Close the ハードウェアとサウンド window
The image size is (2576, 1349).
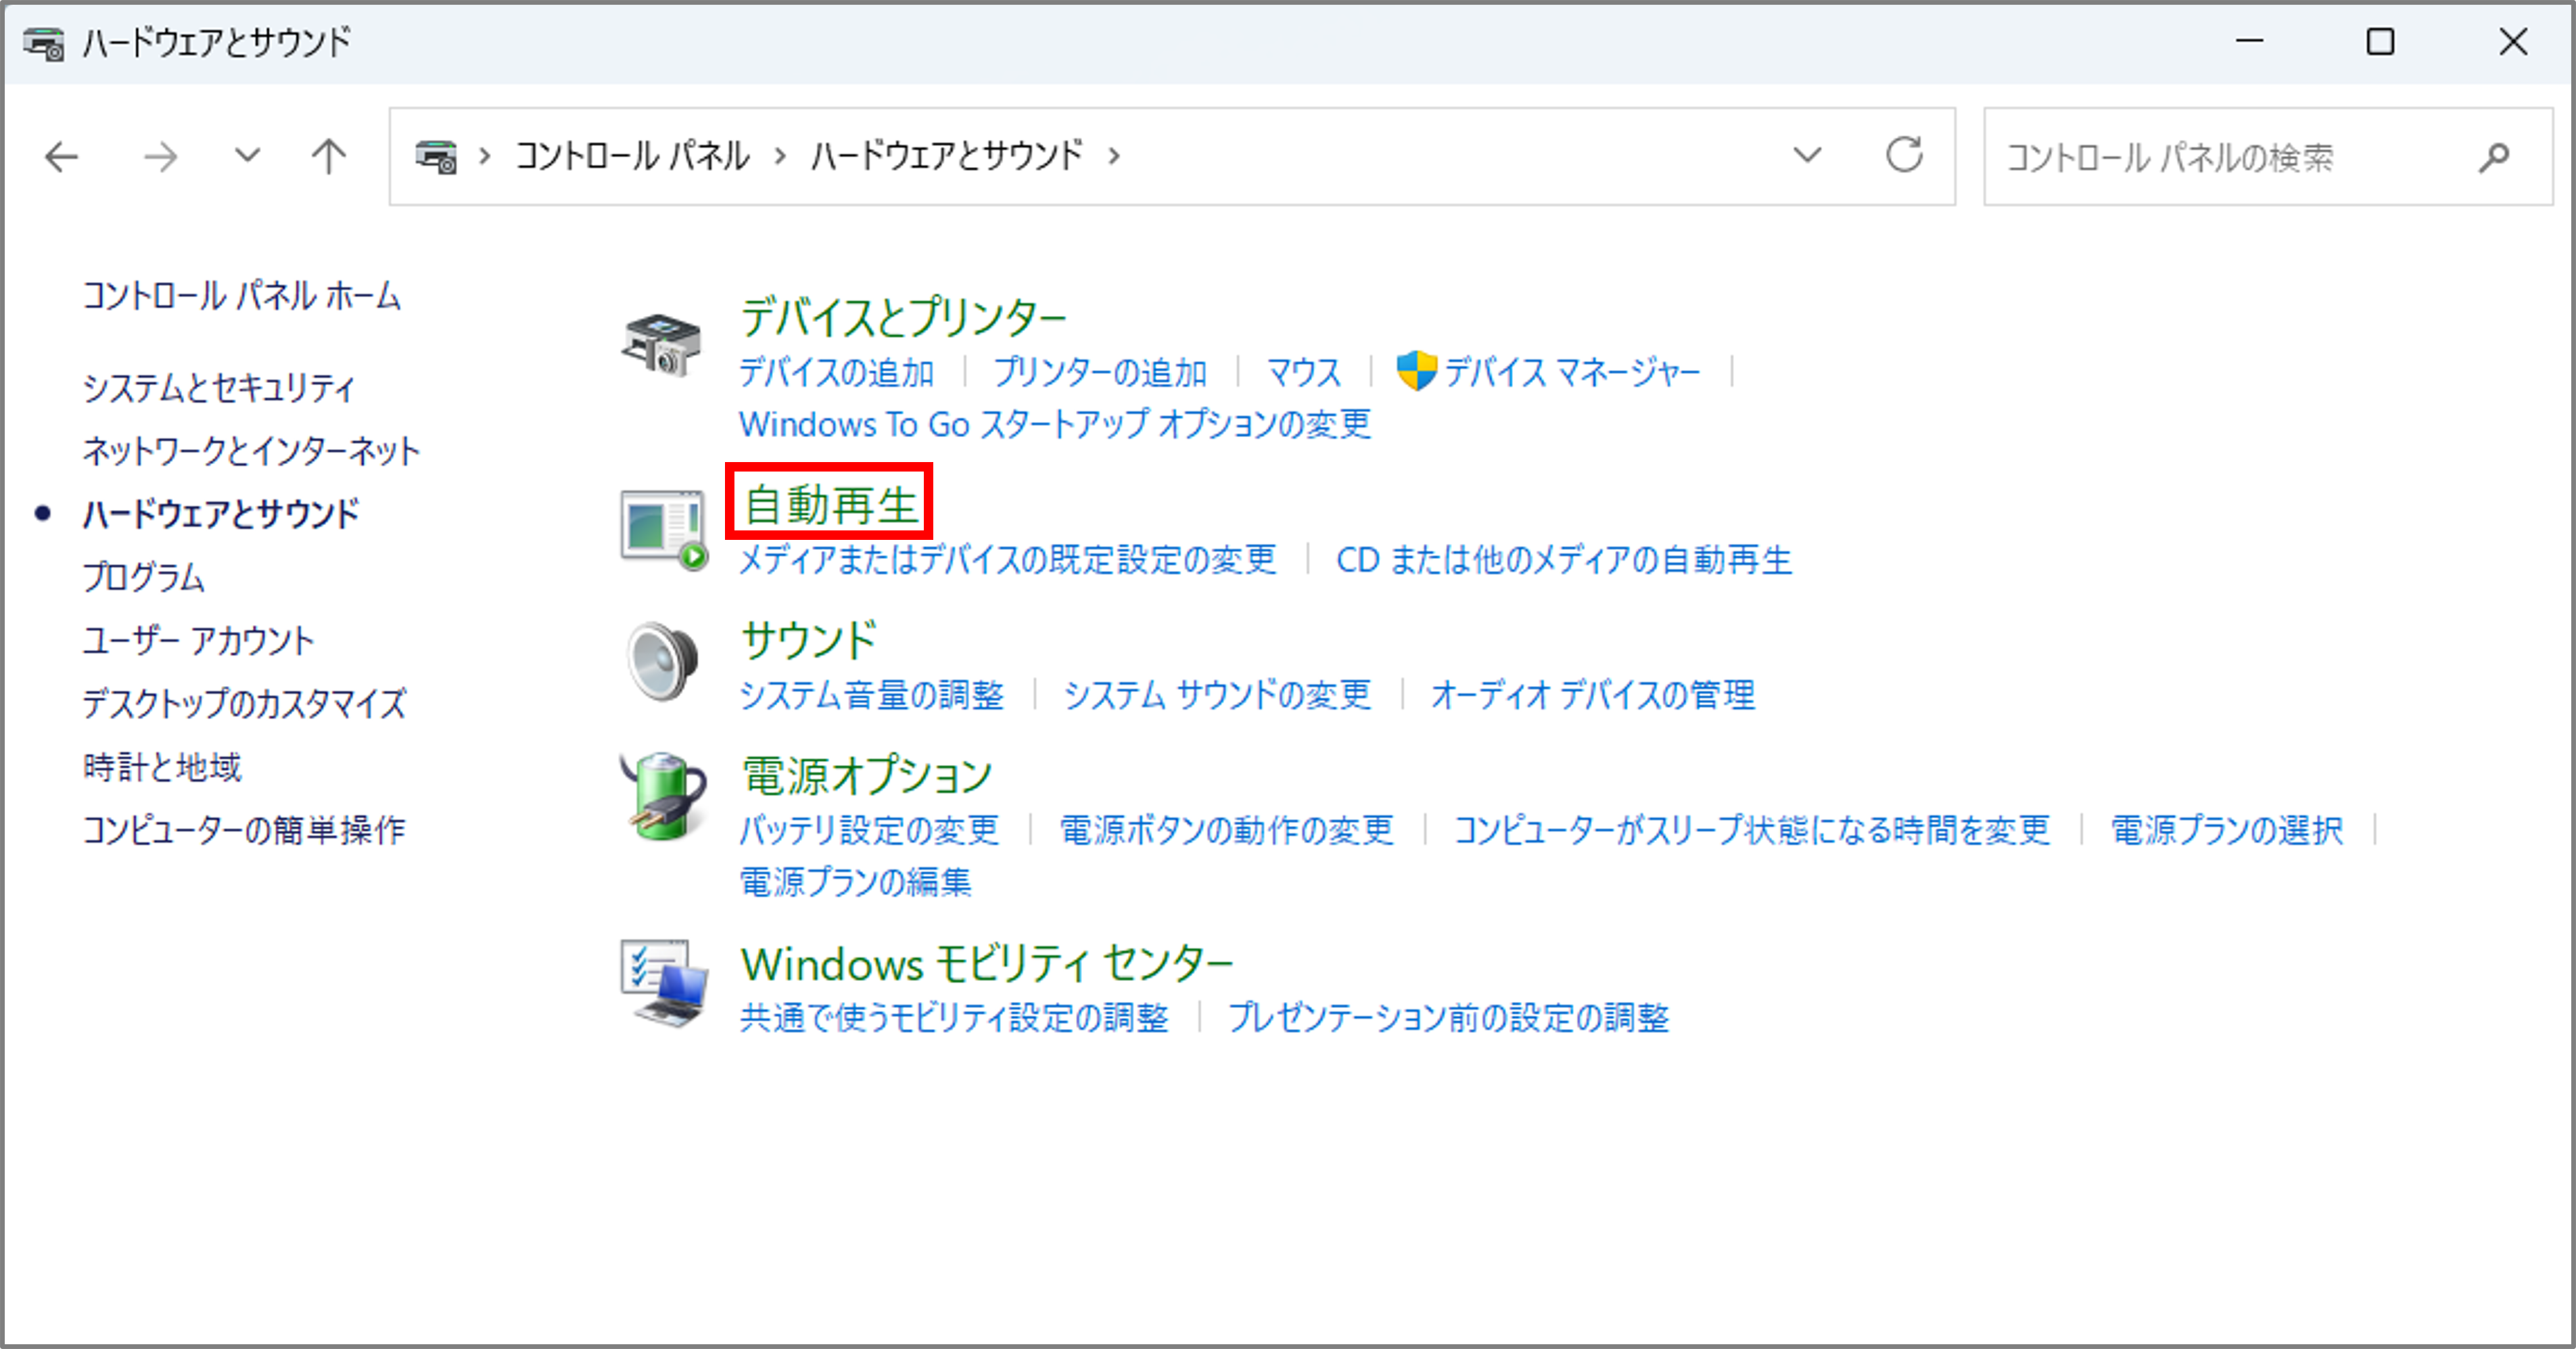click(2512, 41)
